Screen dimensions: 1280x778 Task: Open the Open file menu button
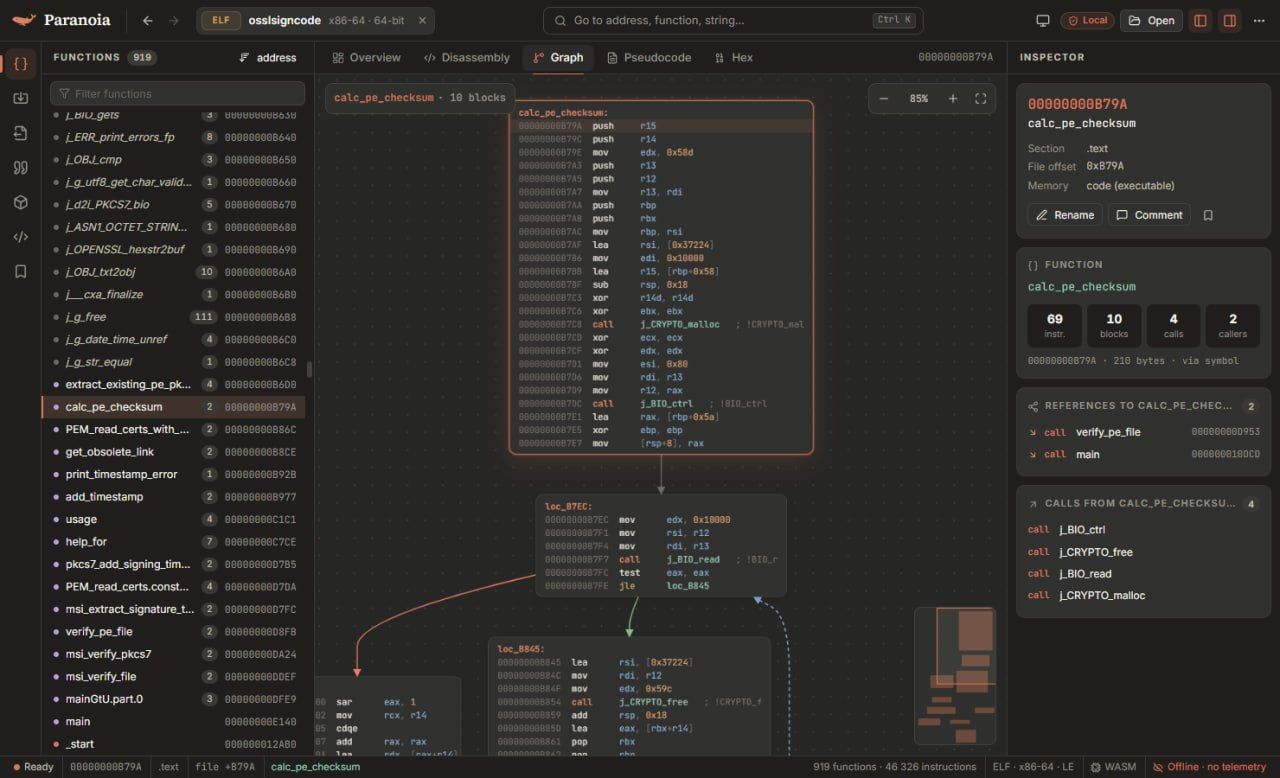tap(1151, 20)
